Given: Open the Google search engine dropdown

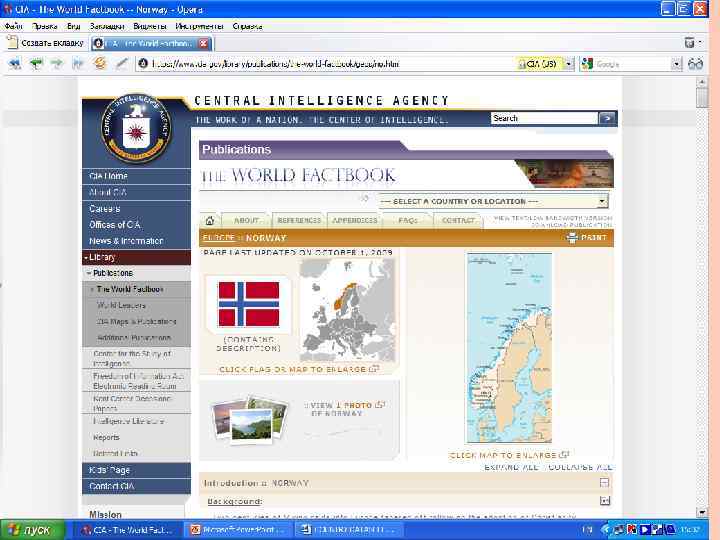Looking at the screenshot, I should 676,64.
